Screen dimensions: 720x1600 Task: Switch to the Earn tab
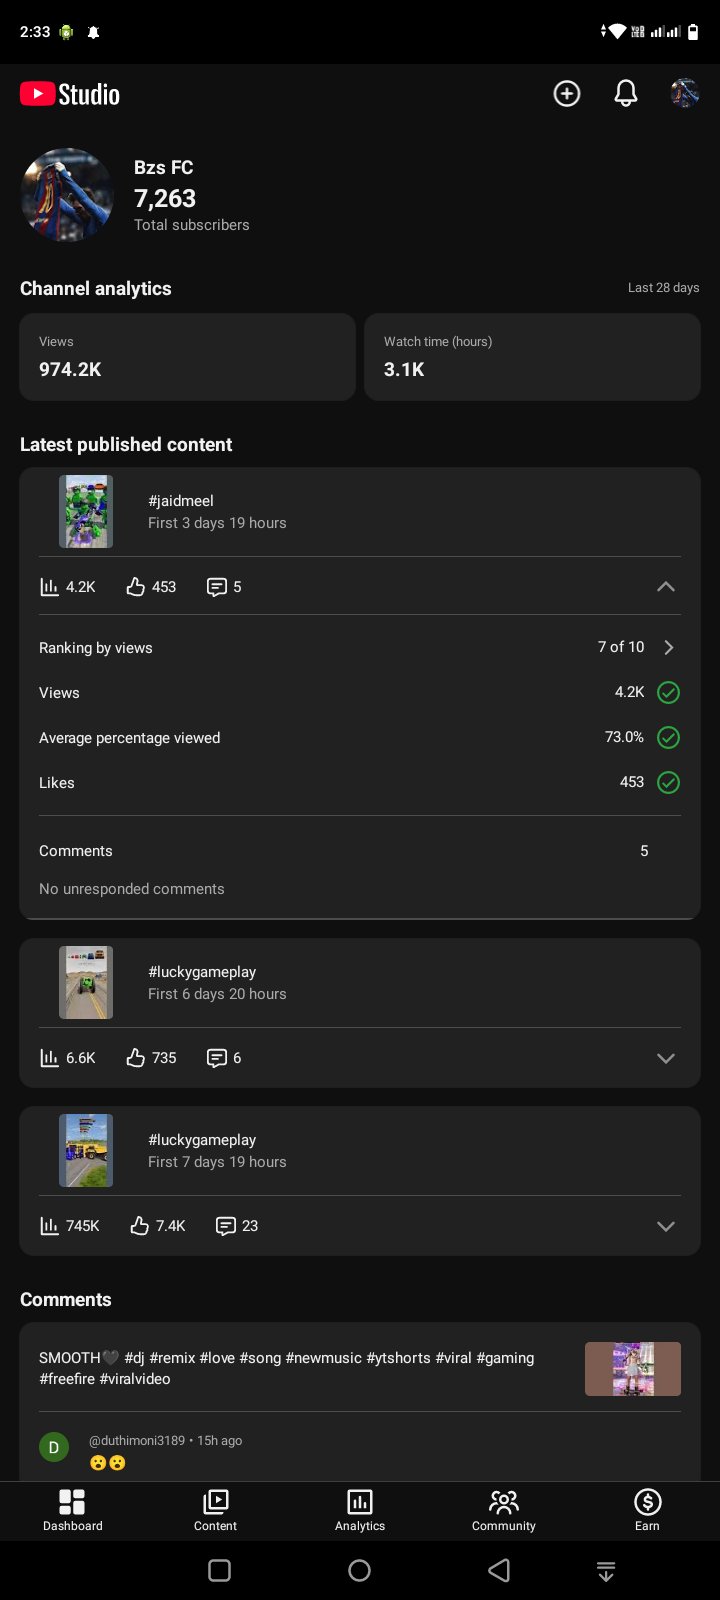tap(648, 1510)
